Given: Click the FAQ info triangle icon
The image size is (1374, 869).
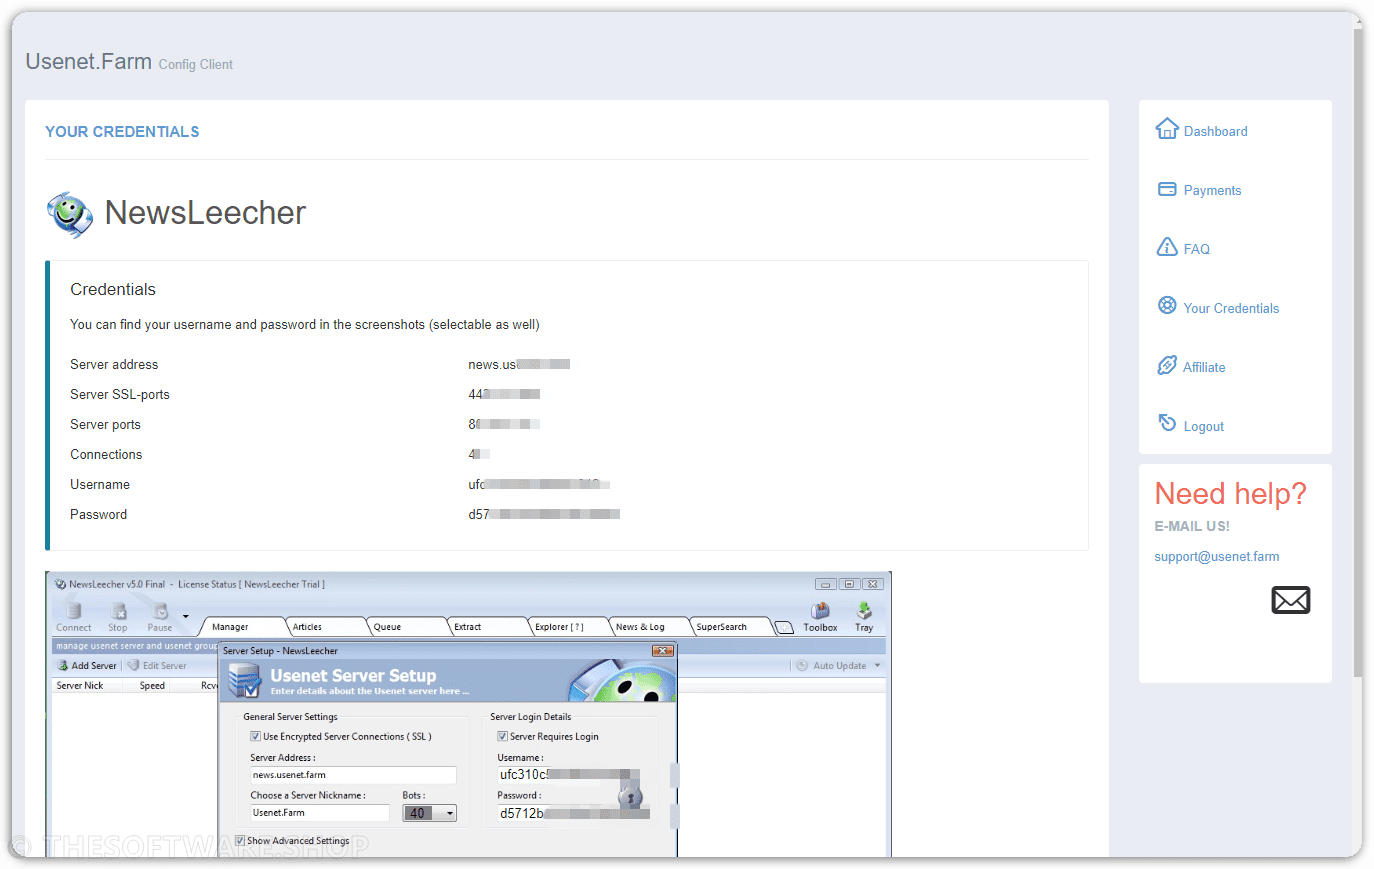Looking at the screenshot, I should click(x=1167, y=247).
